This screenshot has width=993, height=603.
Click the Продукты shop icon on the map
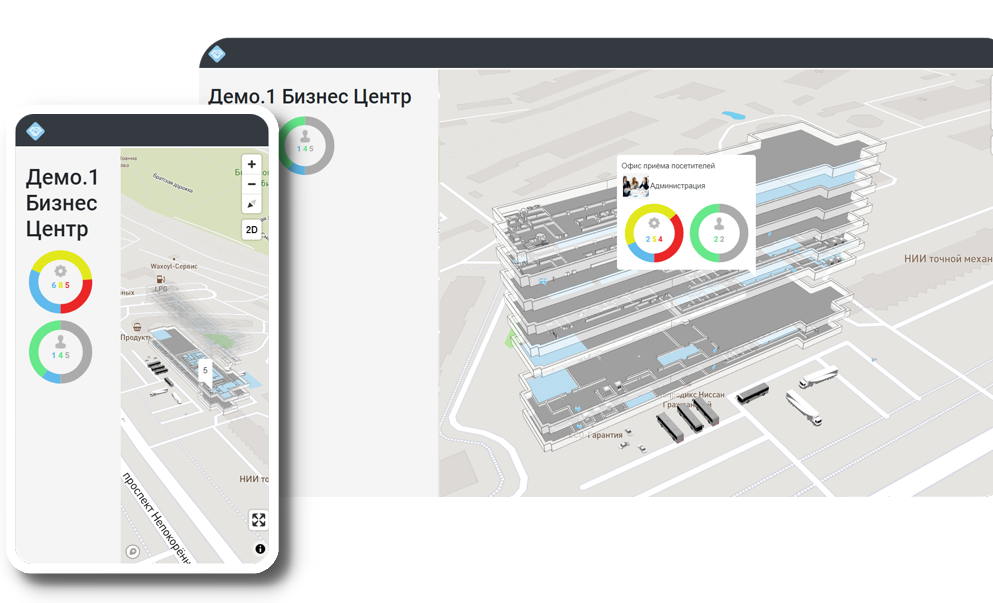pyautogui.click(x=137, y=327)
